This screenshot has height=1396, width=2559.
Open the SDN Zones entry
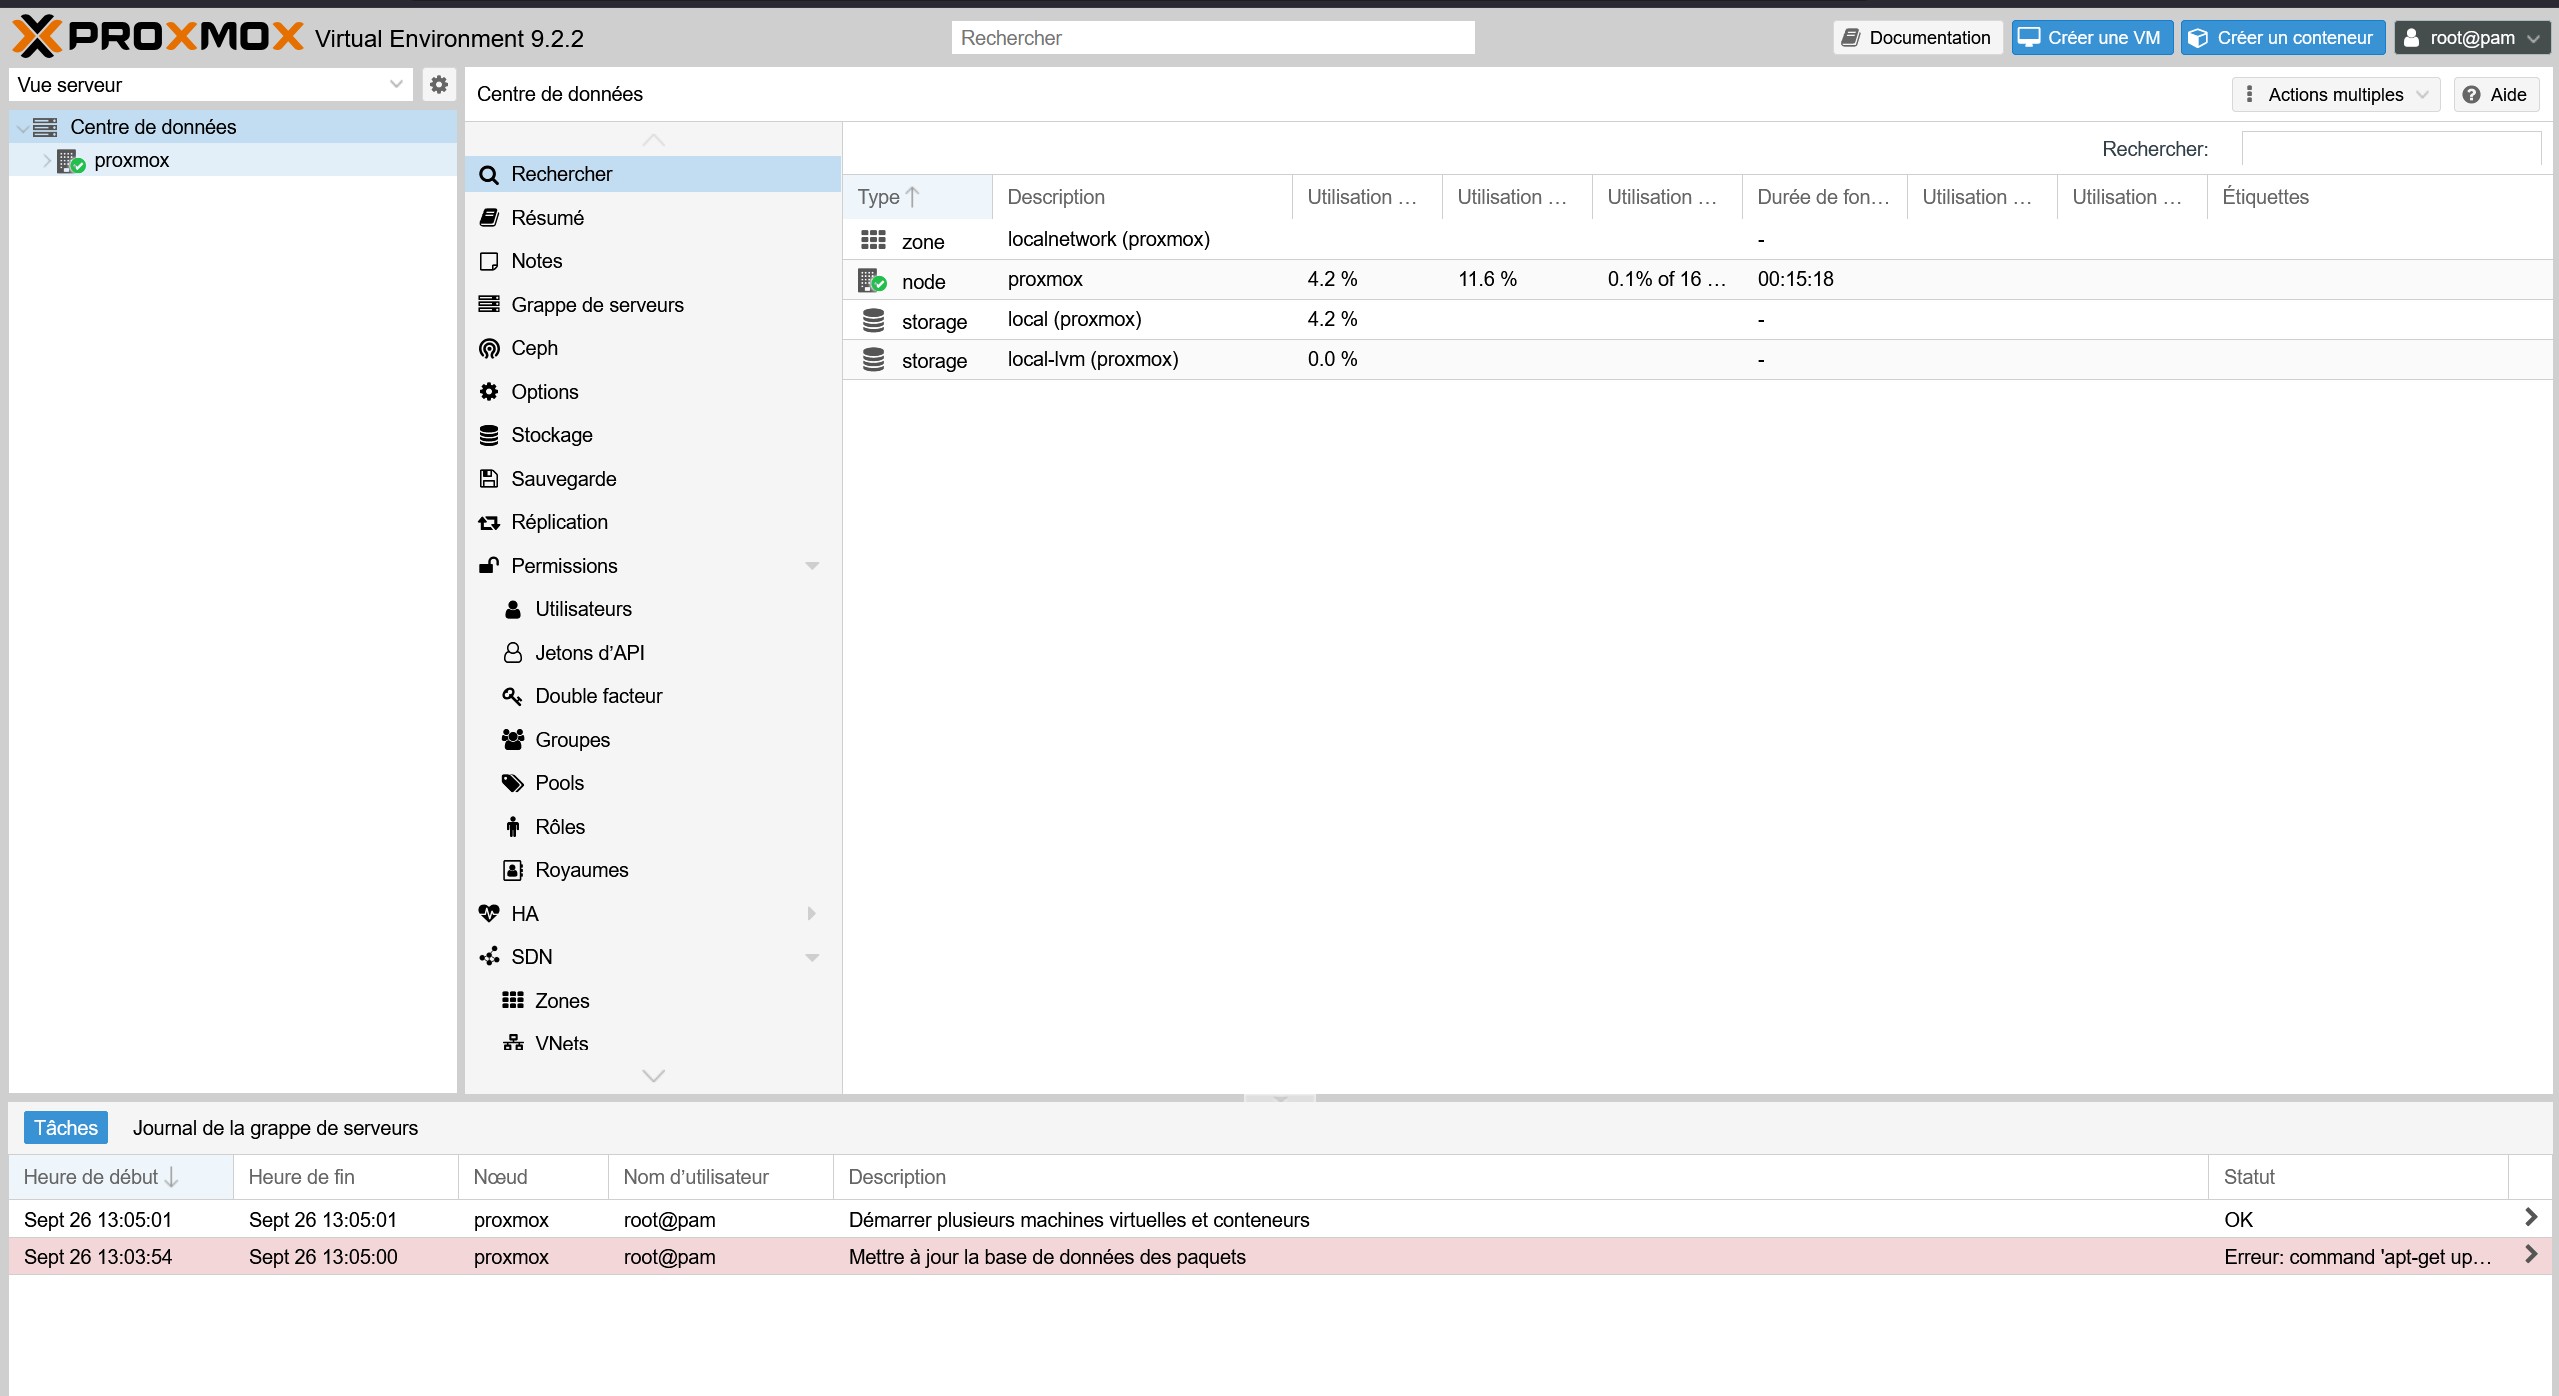coord(652,1001)
